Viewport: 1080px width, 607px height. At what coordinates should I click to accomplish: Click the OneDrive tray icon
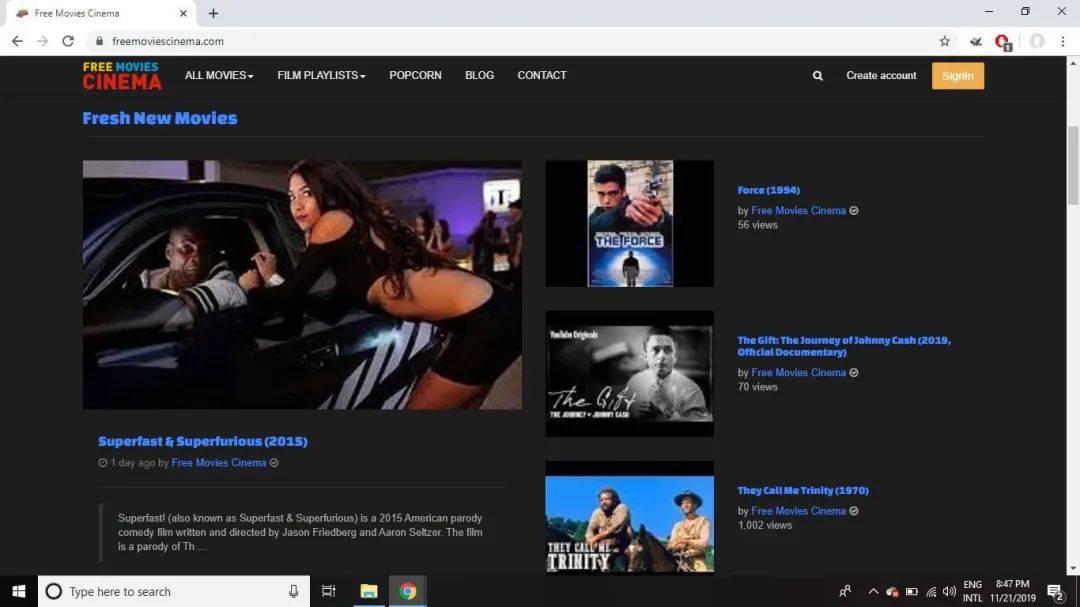892,591
